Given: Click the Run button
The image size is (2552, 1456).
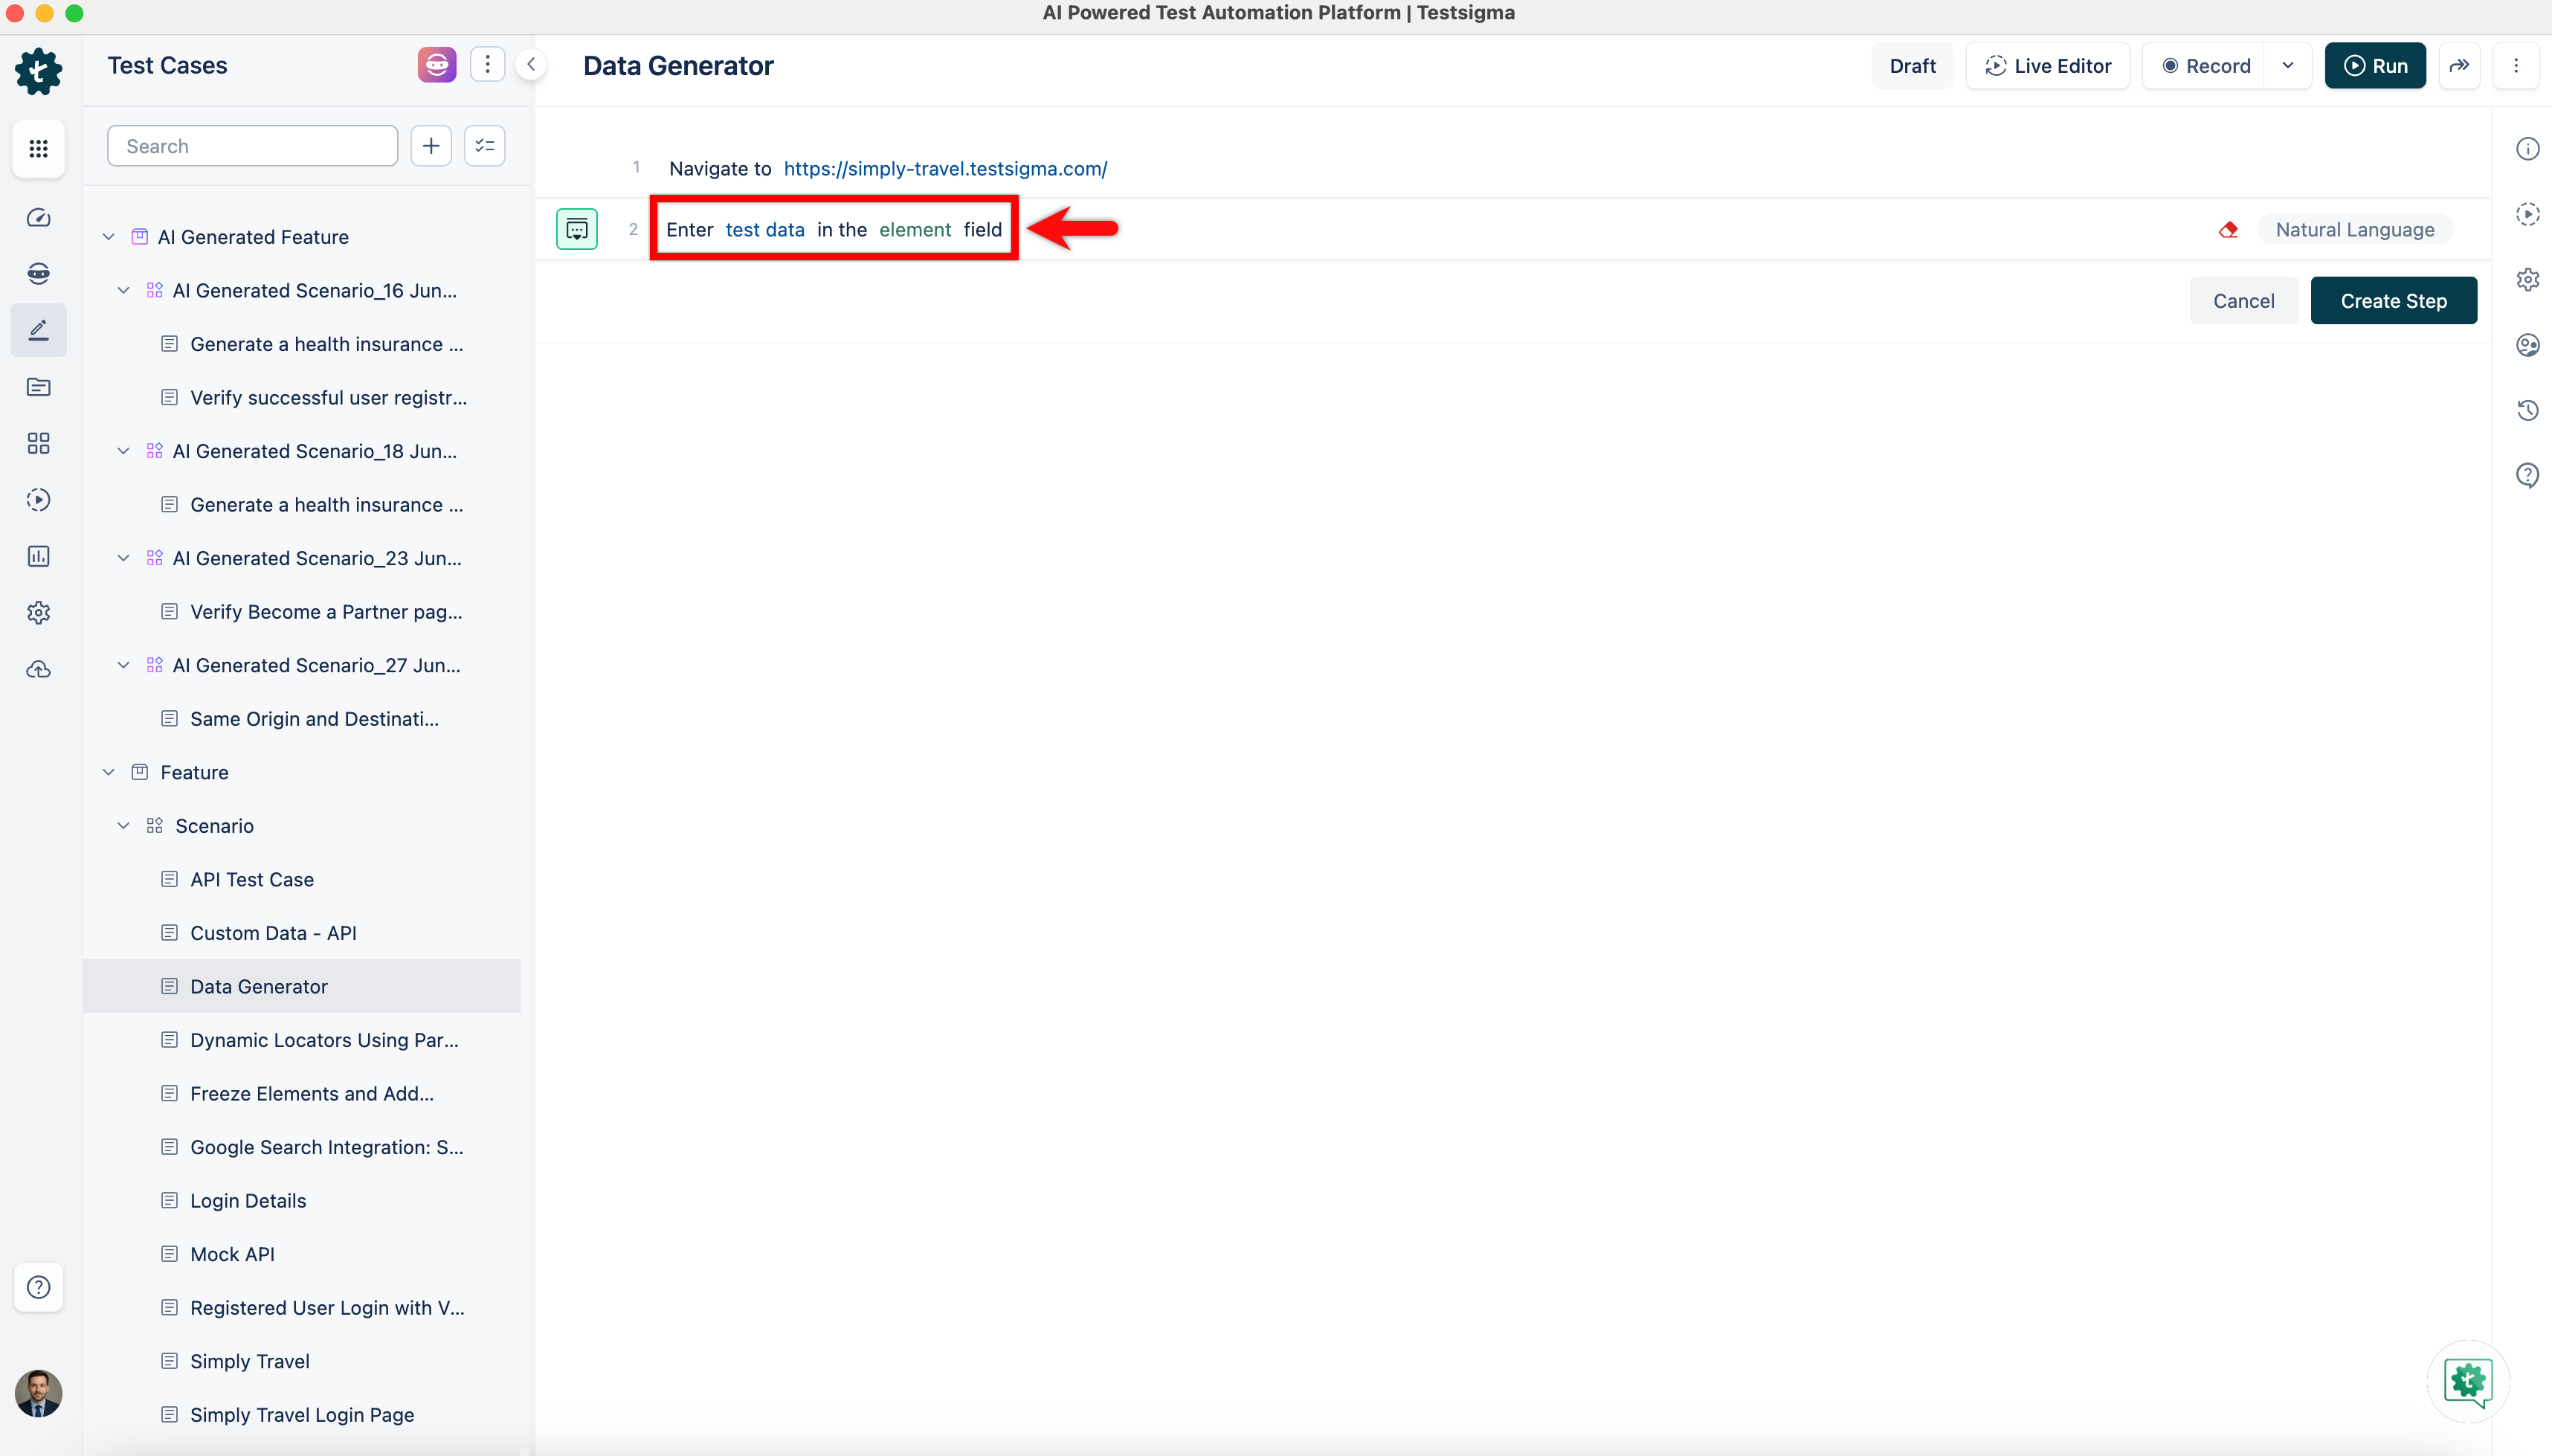Looking at the screenshot, I should [2375, 66].
